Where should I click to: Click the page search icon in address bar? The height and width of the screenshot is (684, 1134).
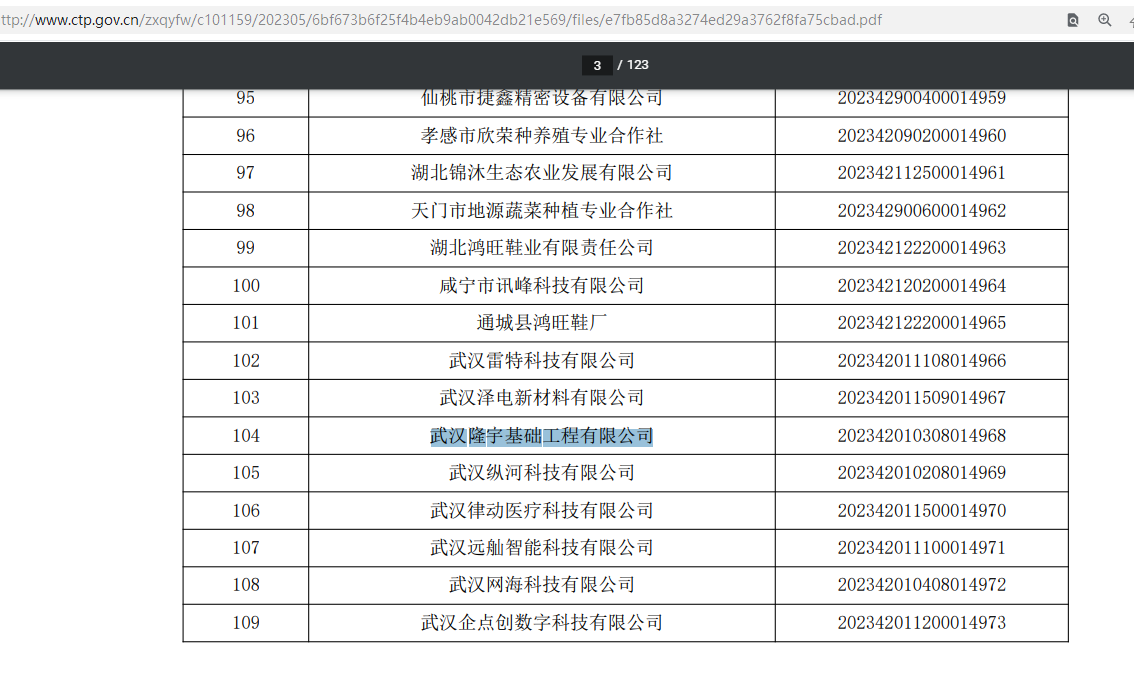(x=1073, y=20)
